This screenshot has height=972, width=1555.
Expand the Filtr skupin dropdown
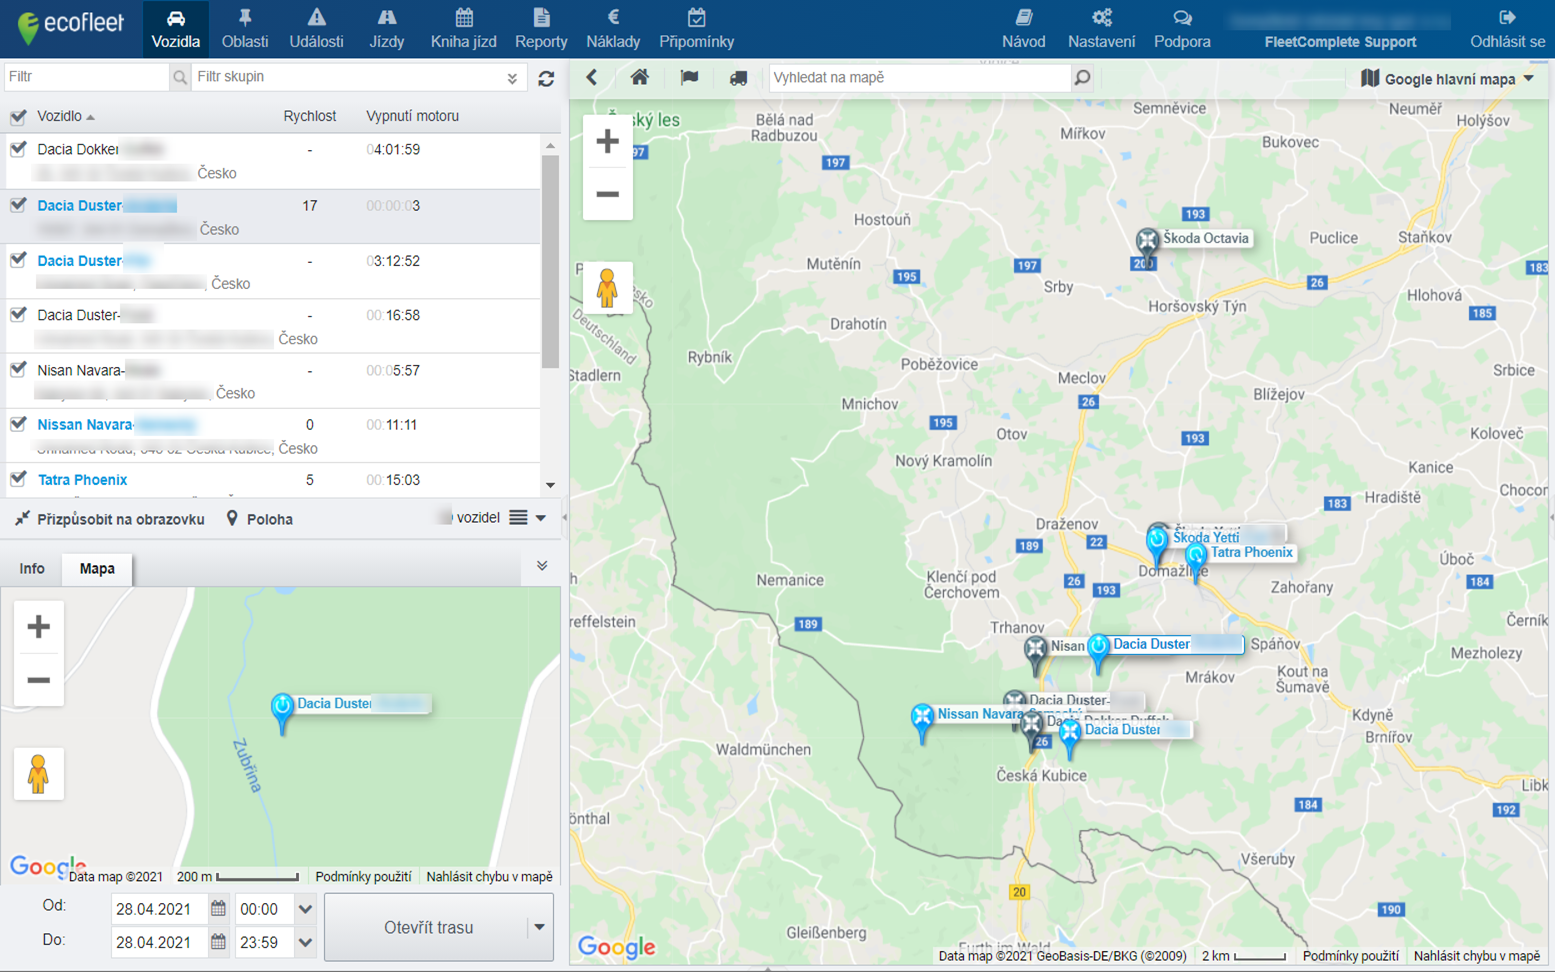pyautogui.click(x=512, y=78)
